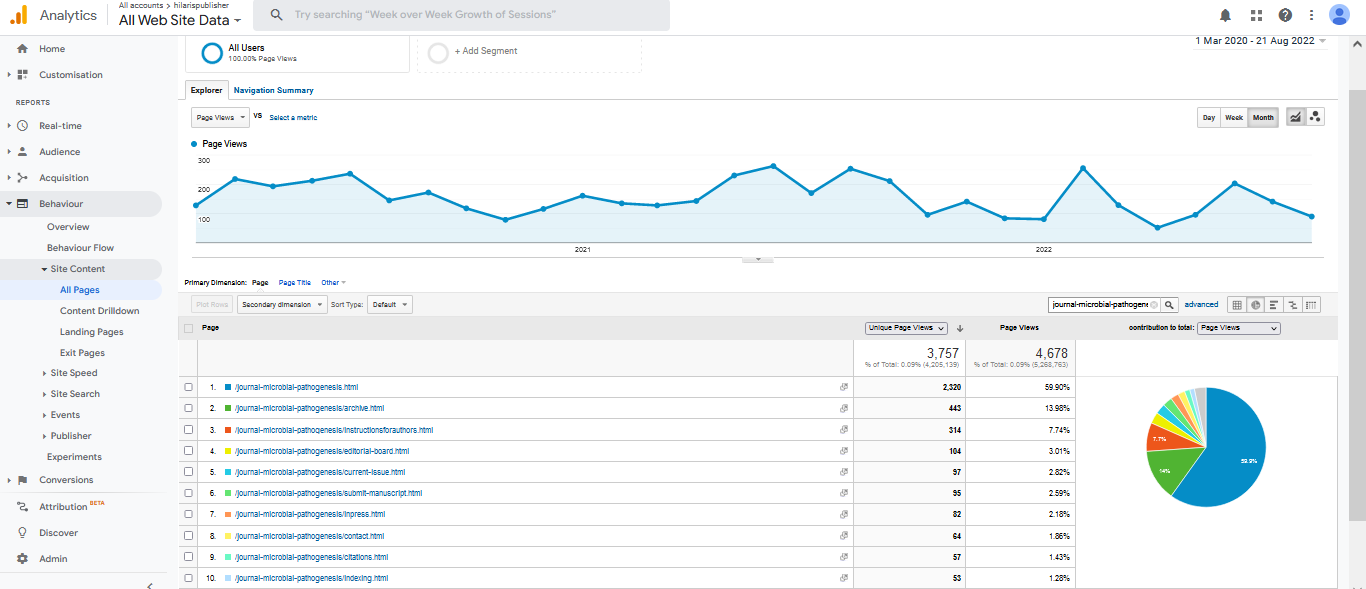Select the pie chart percentage view icon

(x=1255, y=305)
